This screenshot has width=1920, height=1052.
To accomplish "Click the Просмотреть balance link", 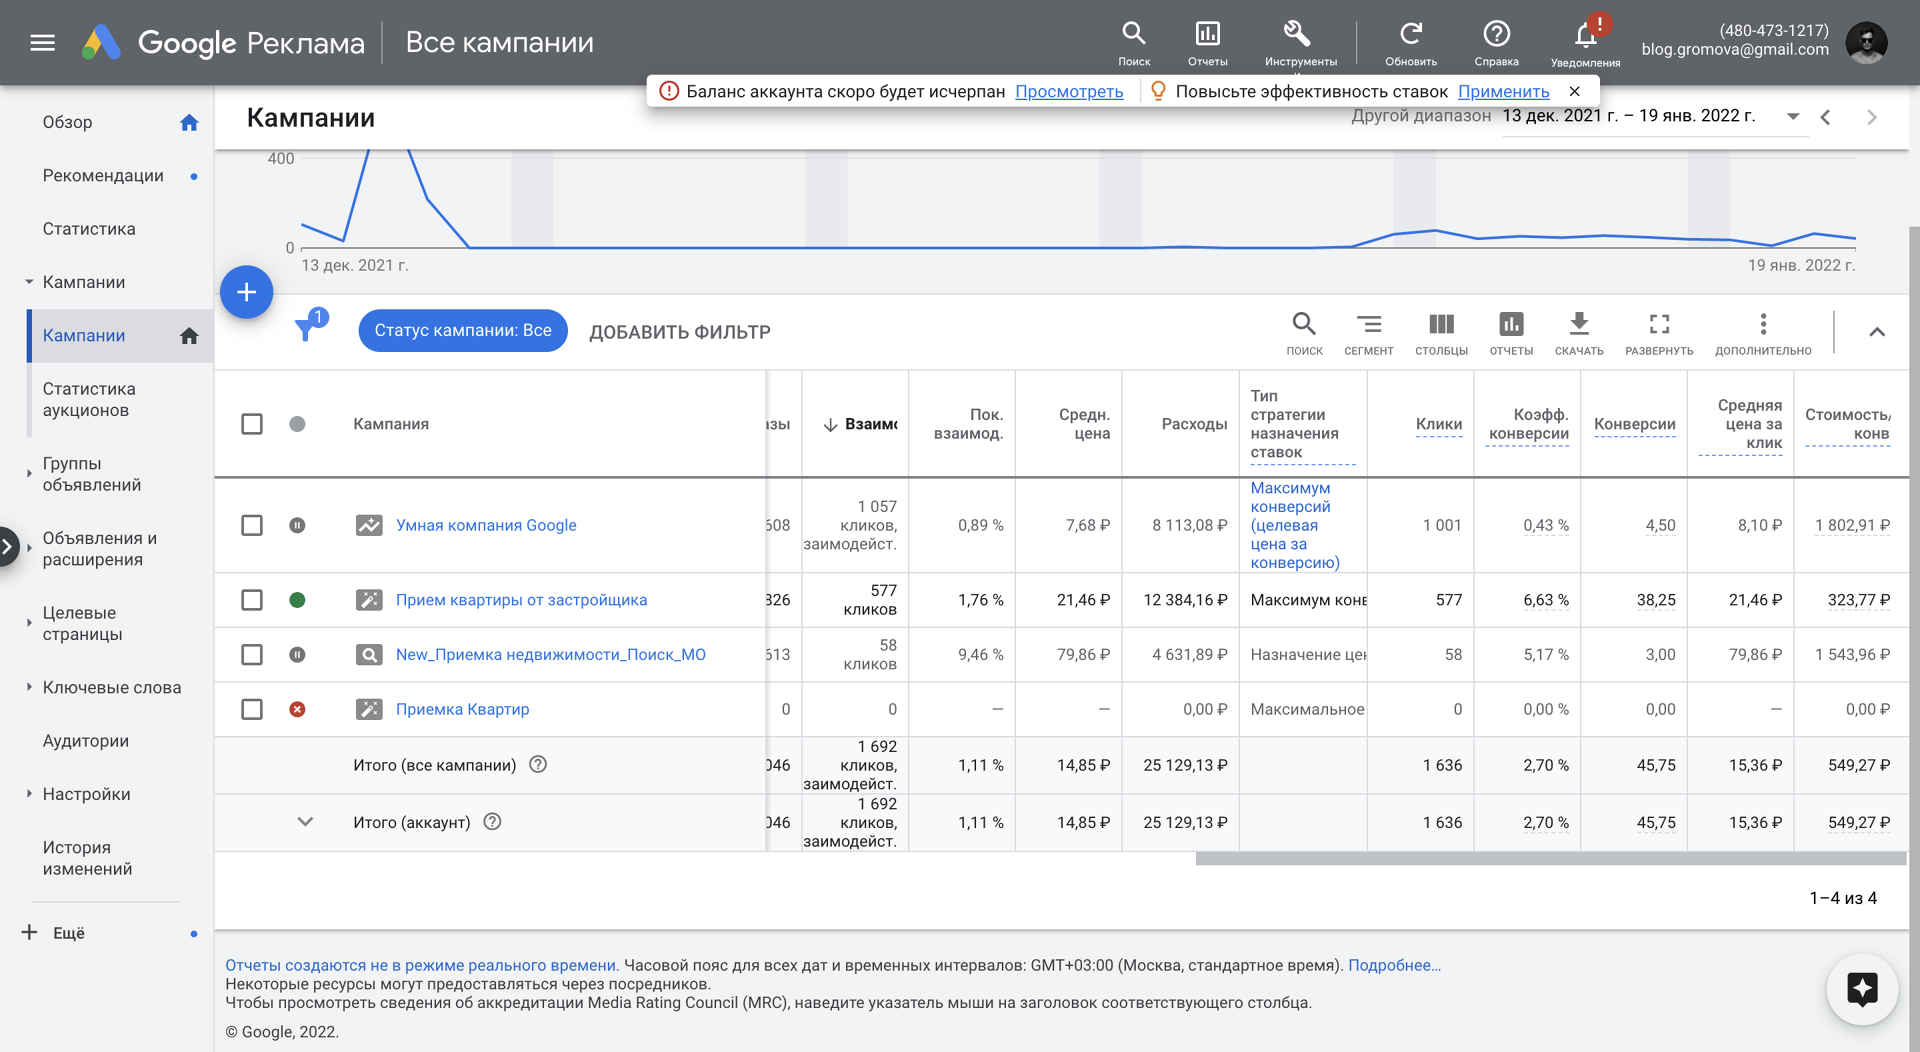I will pos(1069,91).
